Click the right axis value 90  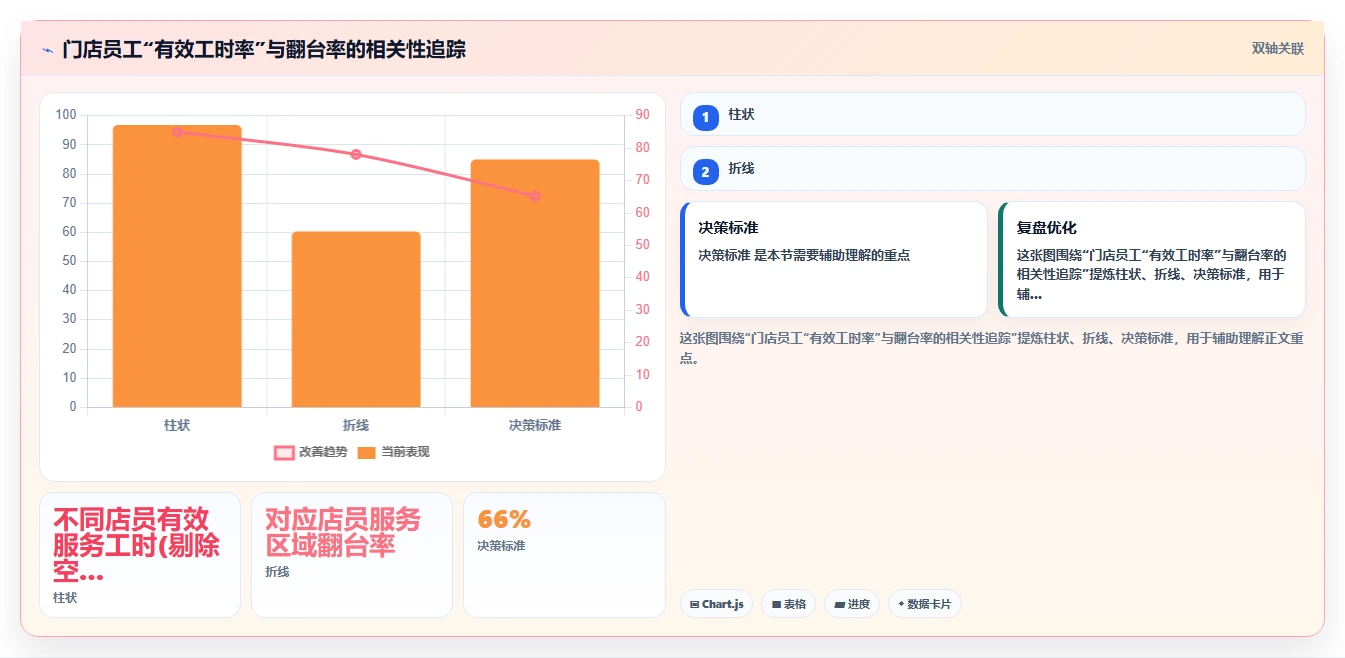click(642, 115)
